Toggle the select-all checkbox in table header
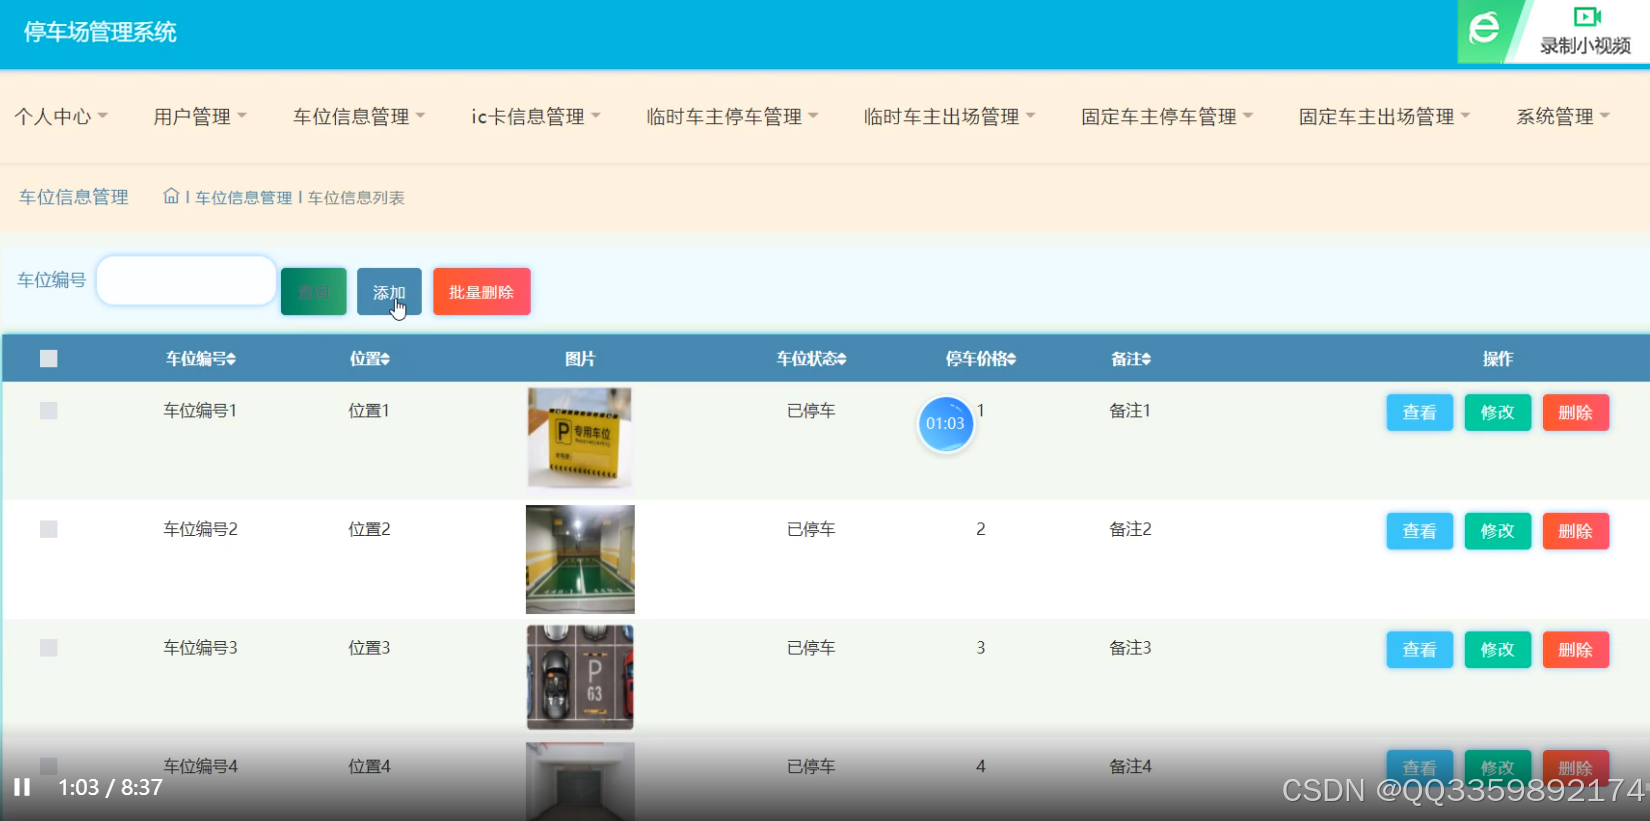The image size is (1650, 821). click(x=48, y=358)
